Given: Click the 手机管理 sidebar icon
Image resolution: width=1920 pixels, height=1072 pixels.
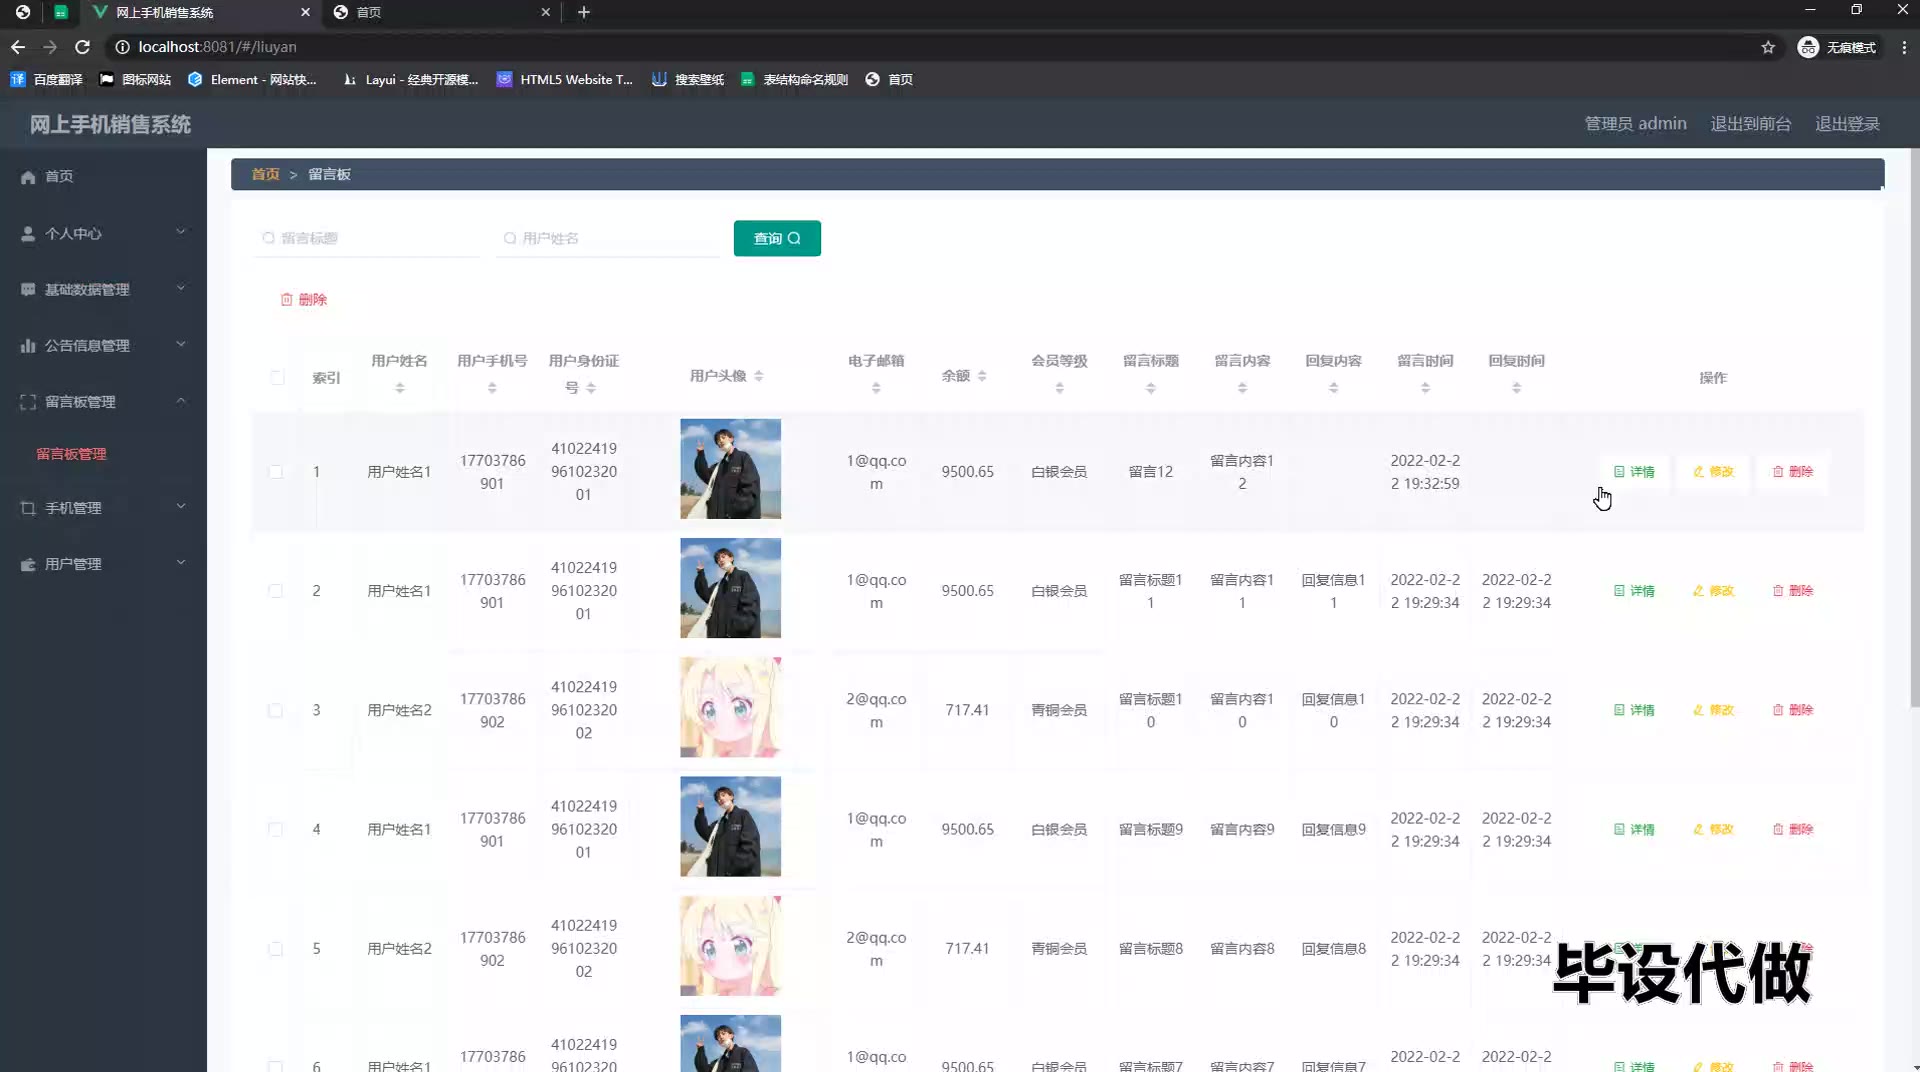Looking at the screenshot, I should [28, 508].
